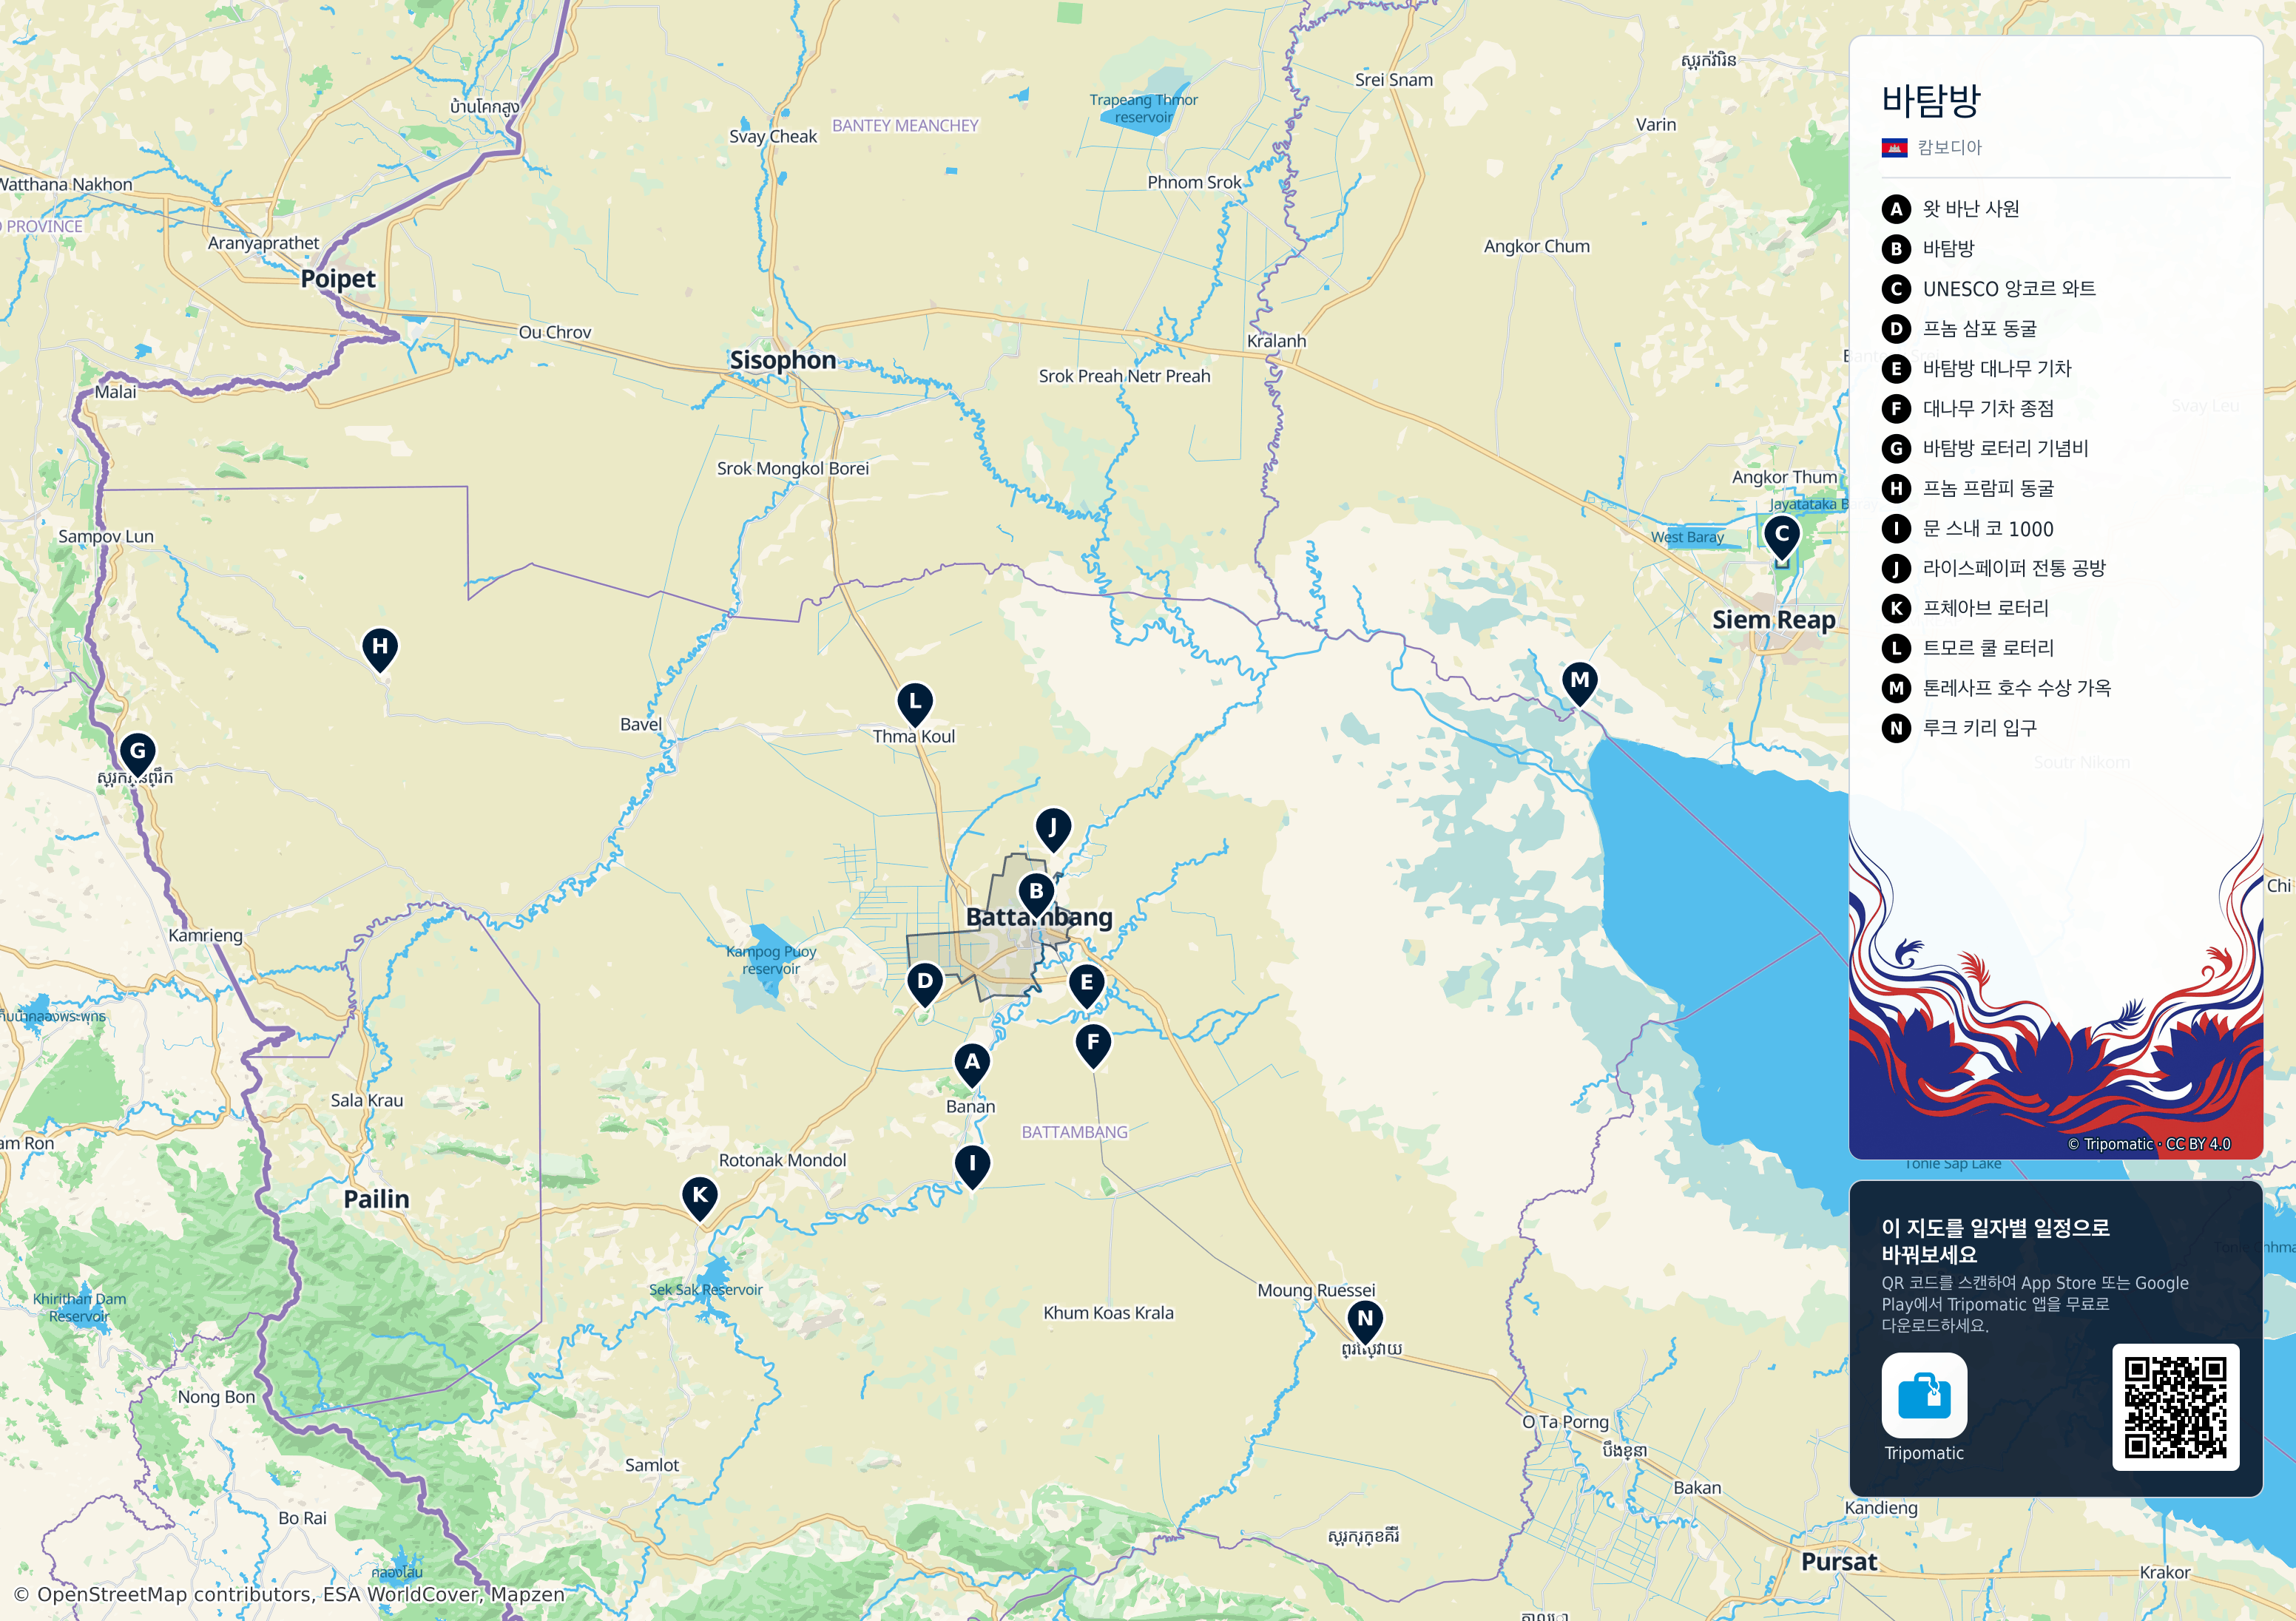Click the Cambodia flag icon
Screen dimensions: 2296x1621
click(x=1894, y=148)
